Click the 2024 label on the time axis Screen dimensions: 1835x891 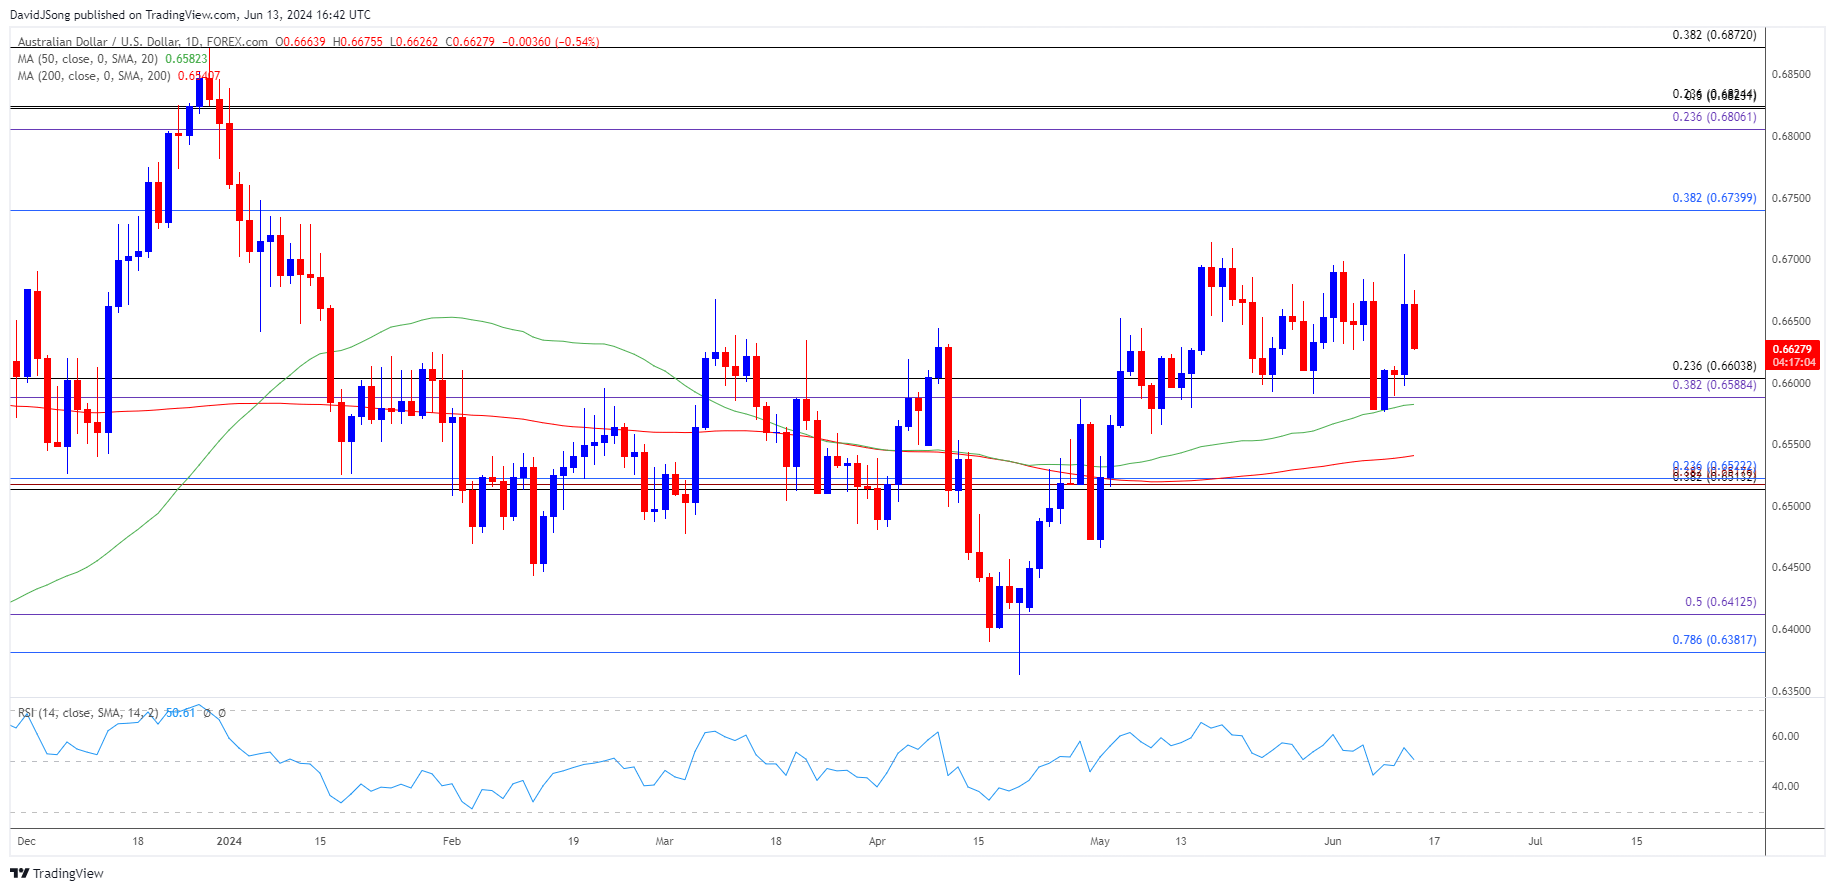(x=229, y=842)
